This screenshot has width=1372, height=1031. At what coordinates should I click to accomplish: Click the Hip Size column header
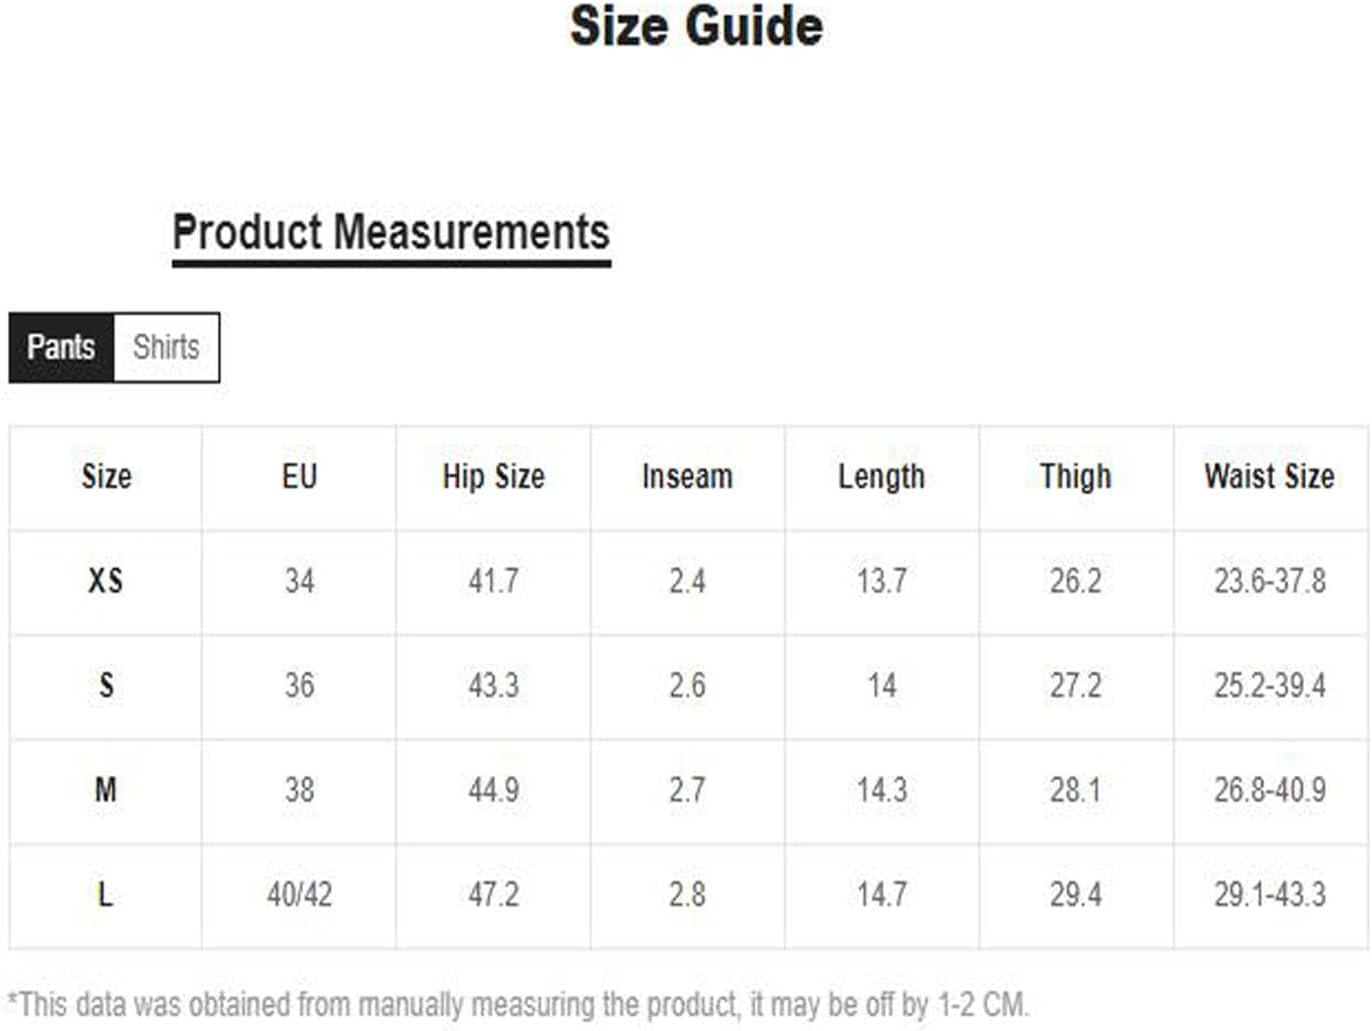493,477
